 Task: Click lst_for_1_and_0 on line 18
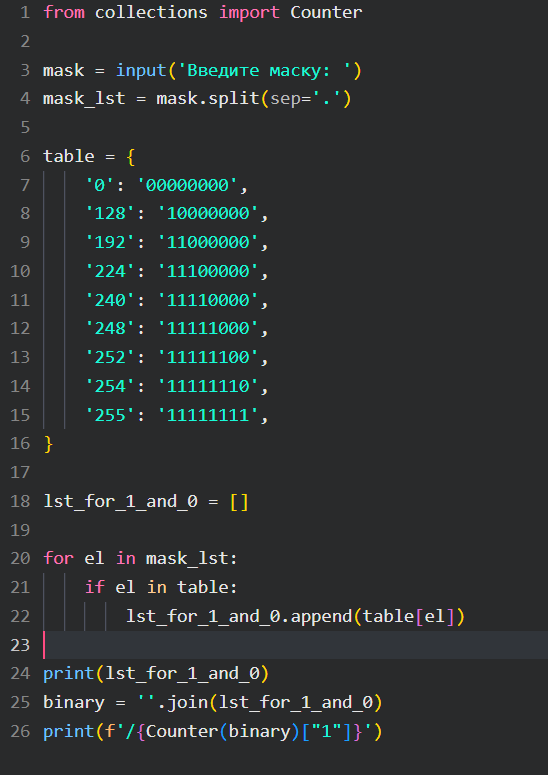tap(121, 501)
